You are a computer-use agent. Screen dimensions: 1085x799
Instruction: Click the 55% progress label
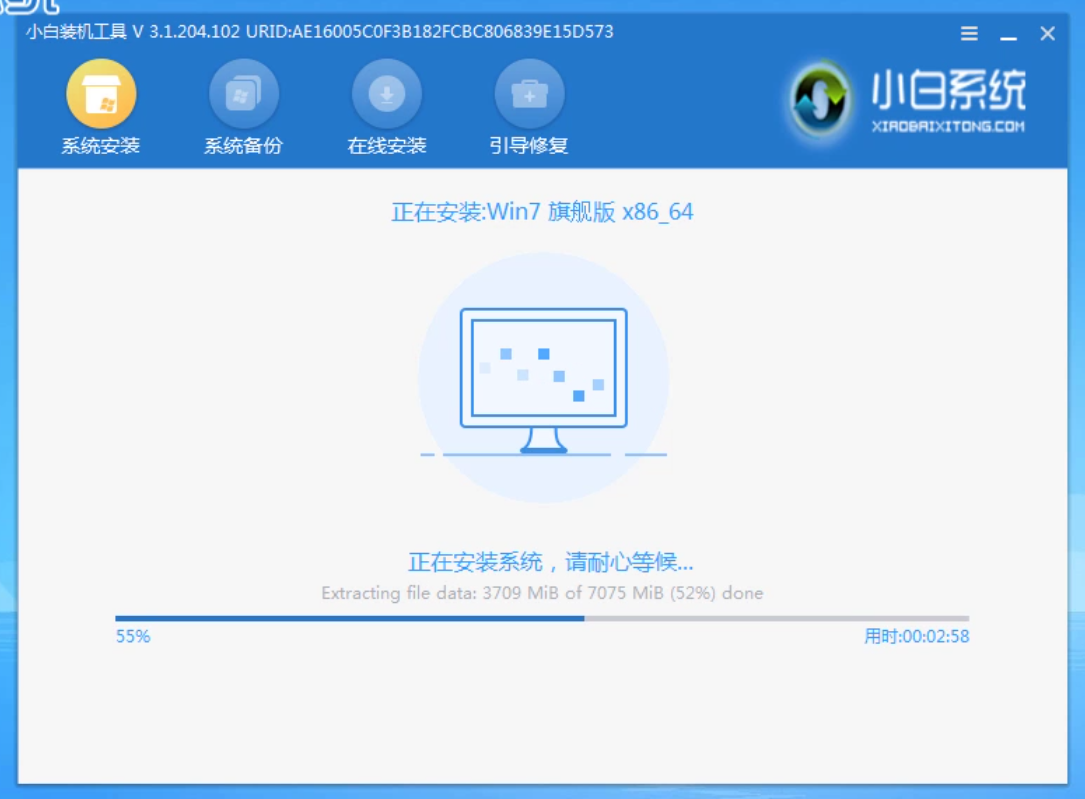pyautogui.click(x=133, y=636)
